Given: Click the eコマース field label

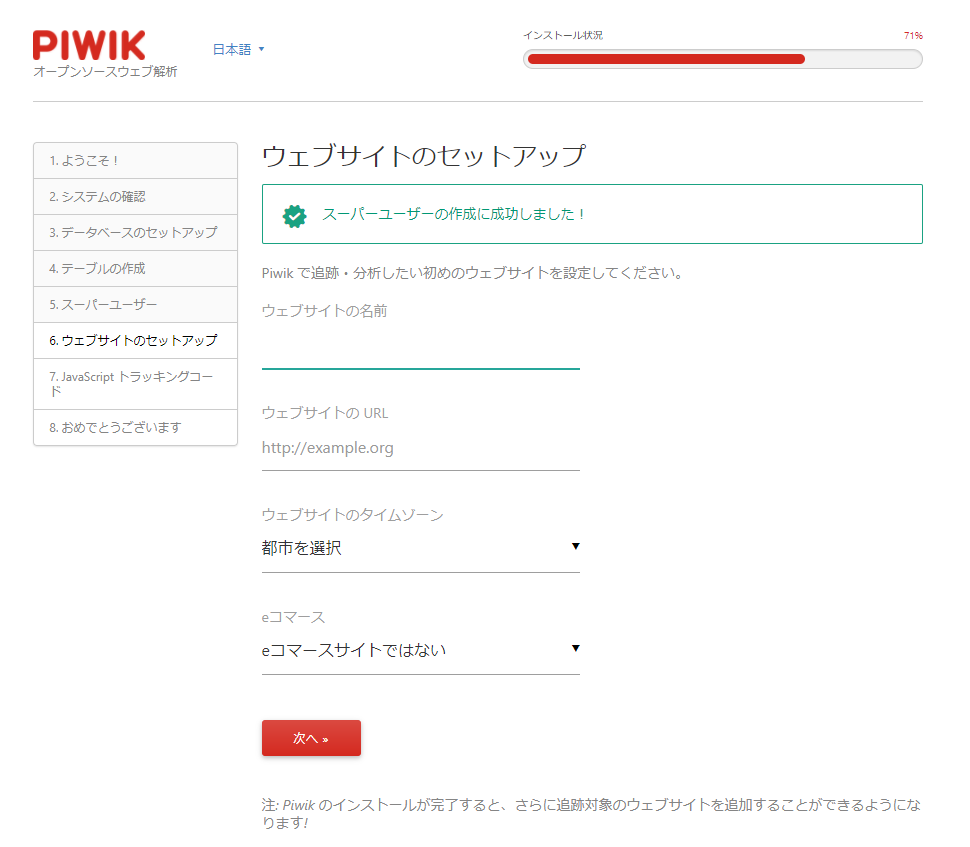Looking at the screenshot, I should (293, 617).
